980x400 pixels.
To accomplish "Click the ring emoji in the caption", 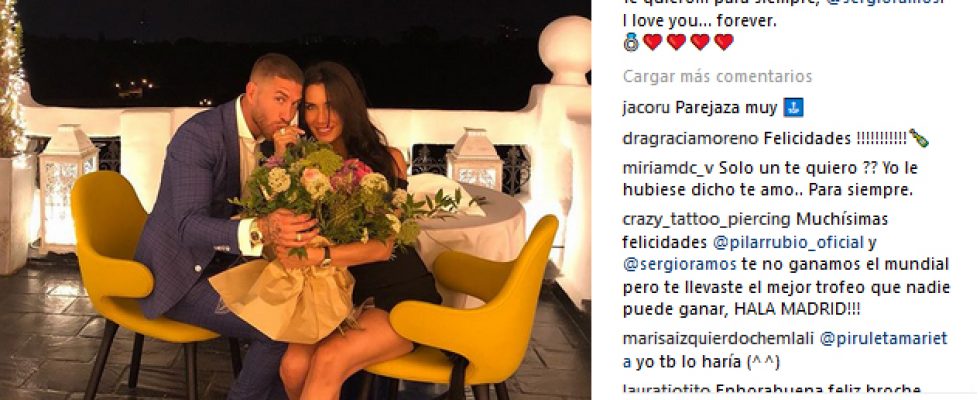I will (x=631, y=42).
